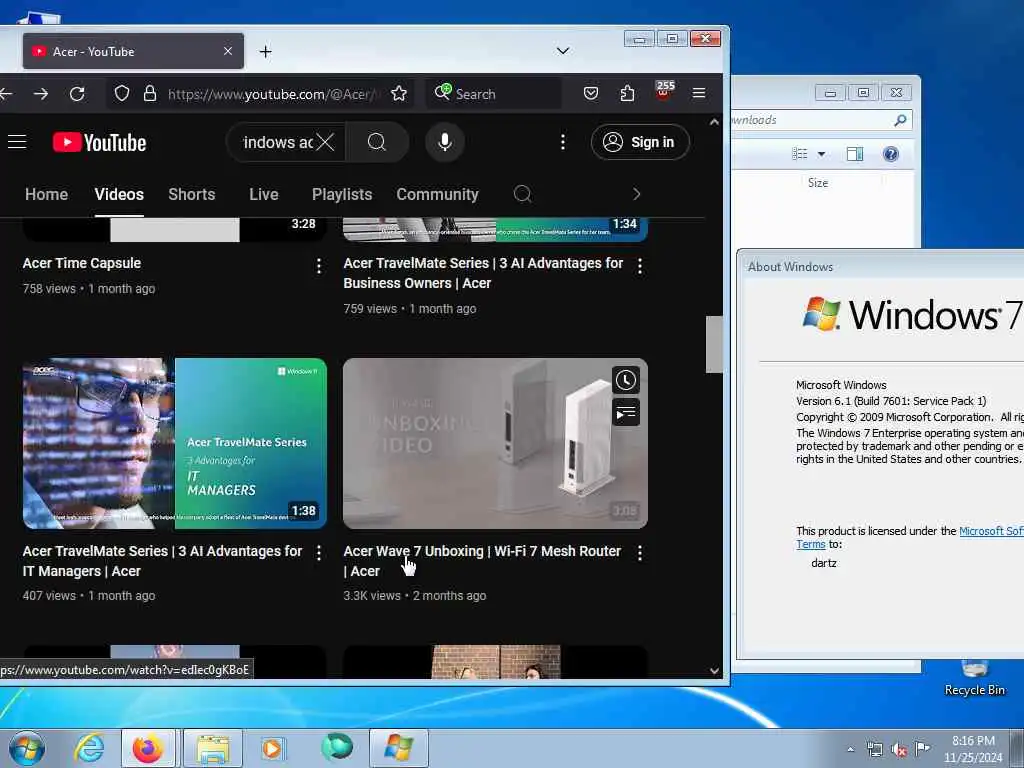Viewport: 1024px width, 768px height.
Task: Show hidden tray icons arrow
Action: [850, 749]
